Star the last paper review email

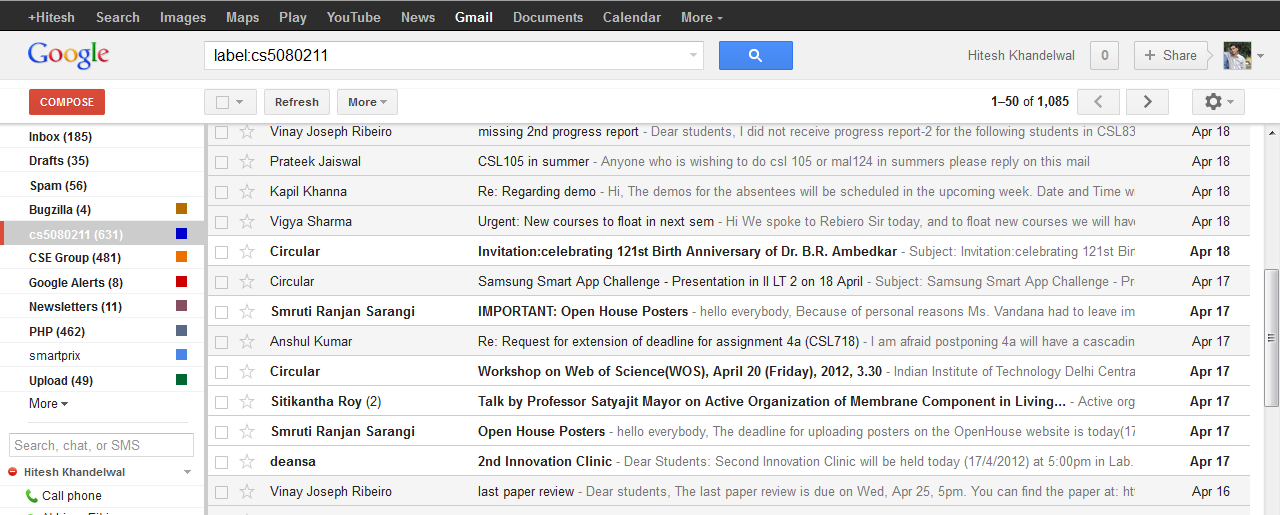point(247,492)
